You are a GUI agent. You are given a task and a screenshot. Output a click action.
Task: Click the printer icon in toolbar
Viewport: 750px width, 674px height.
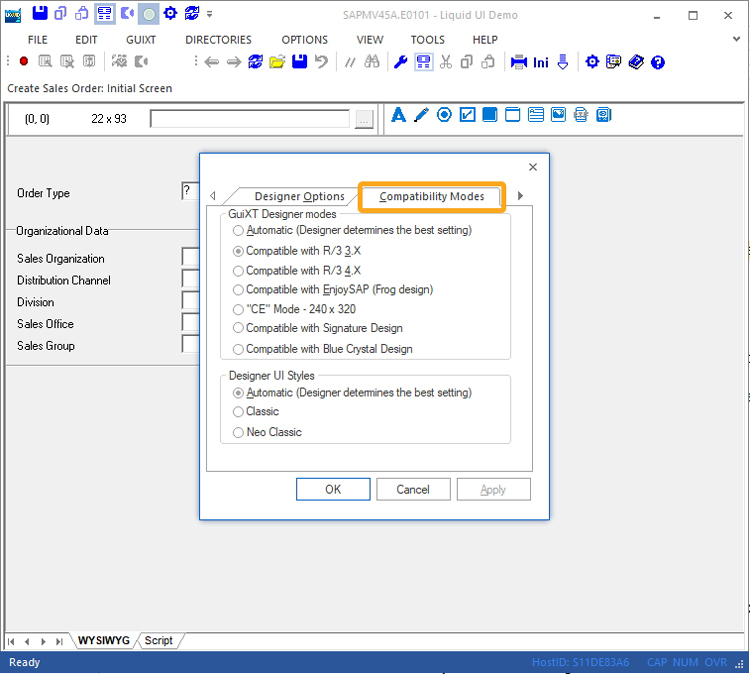[519, 62]
